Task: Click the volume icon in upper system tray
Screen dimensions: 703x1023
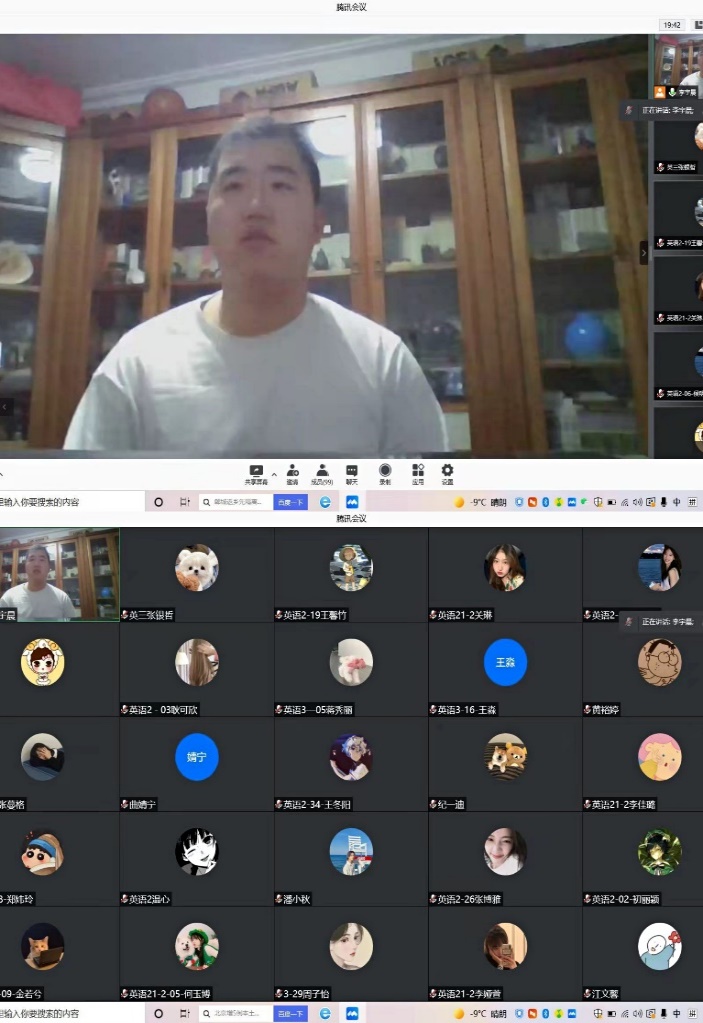Action: point(637,502)
